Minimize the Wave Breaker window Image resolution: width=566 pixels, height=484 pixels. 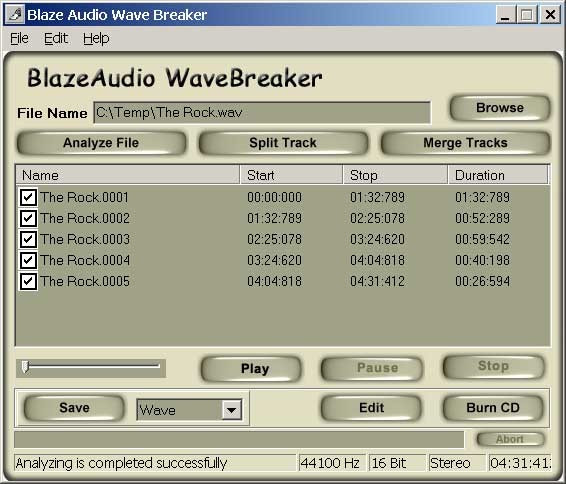pyautogui.click(x=505, y=15)
